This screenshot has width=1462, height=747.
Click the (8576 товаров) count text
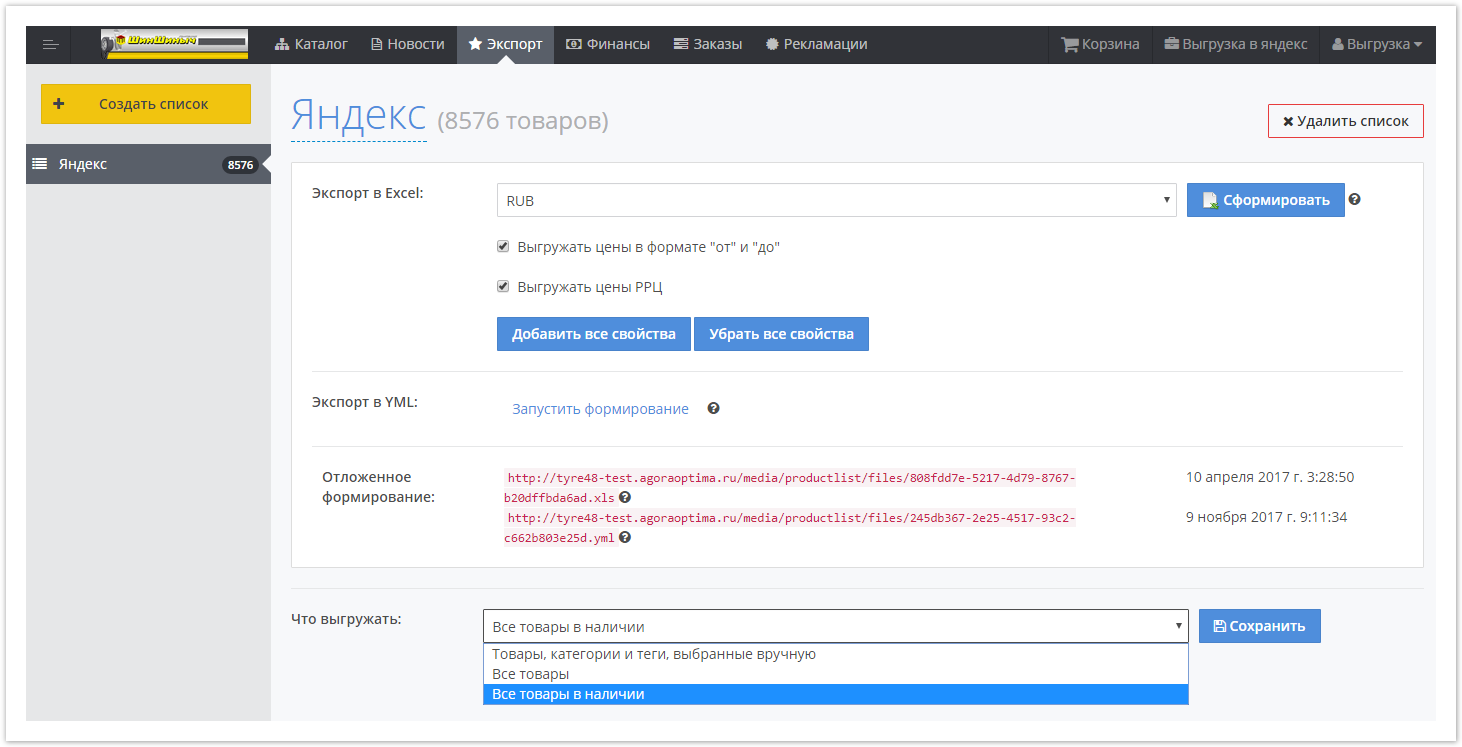[523, 121]
